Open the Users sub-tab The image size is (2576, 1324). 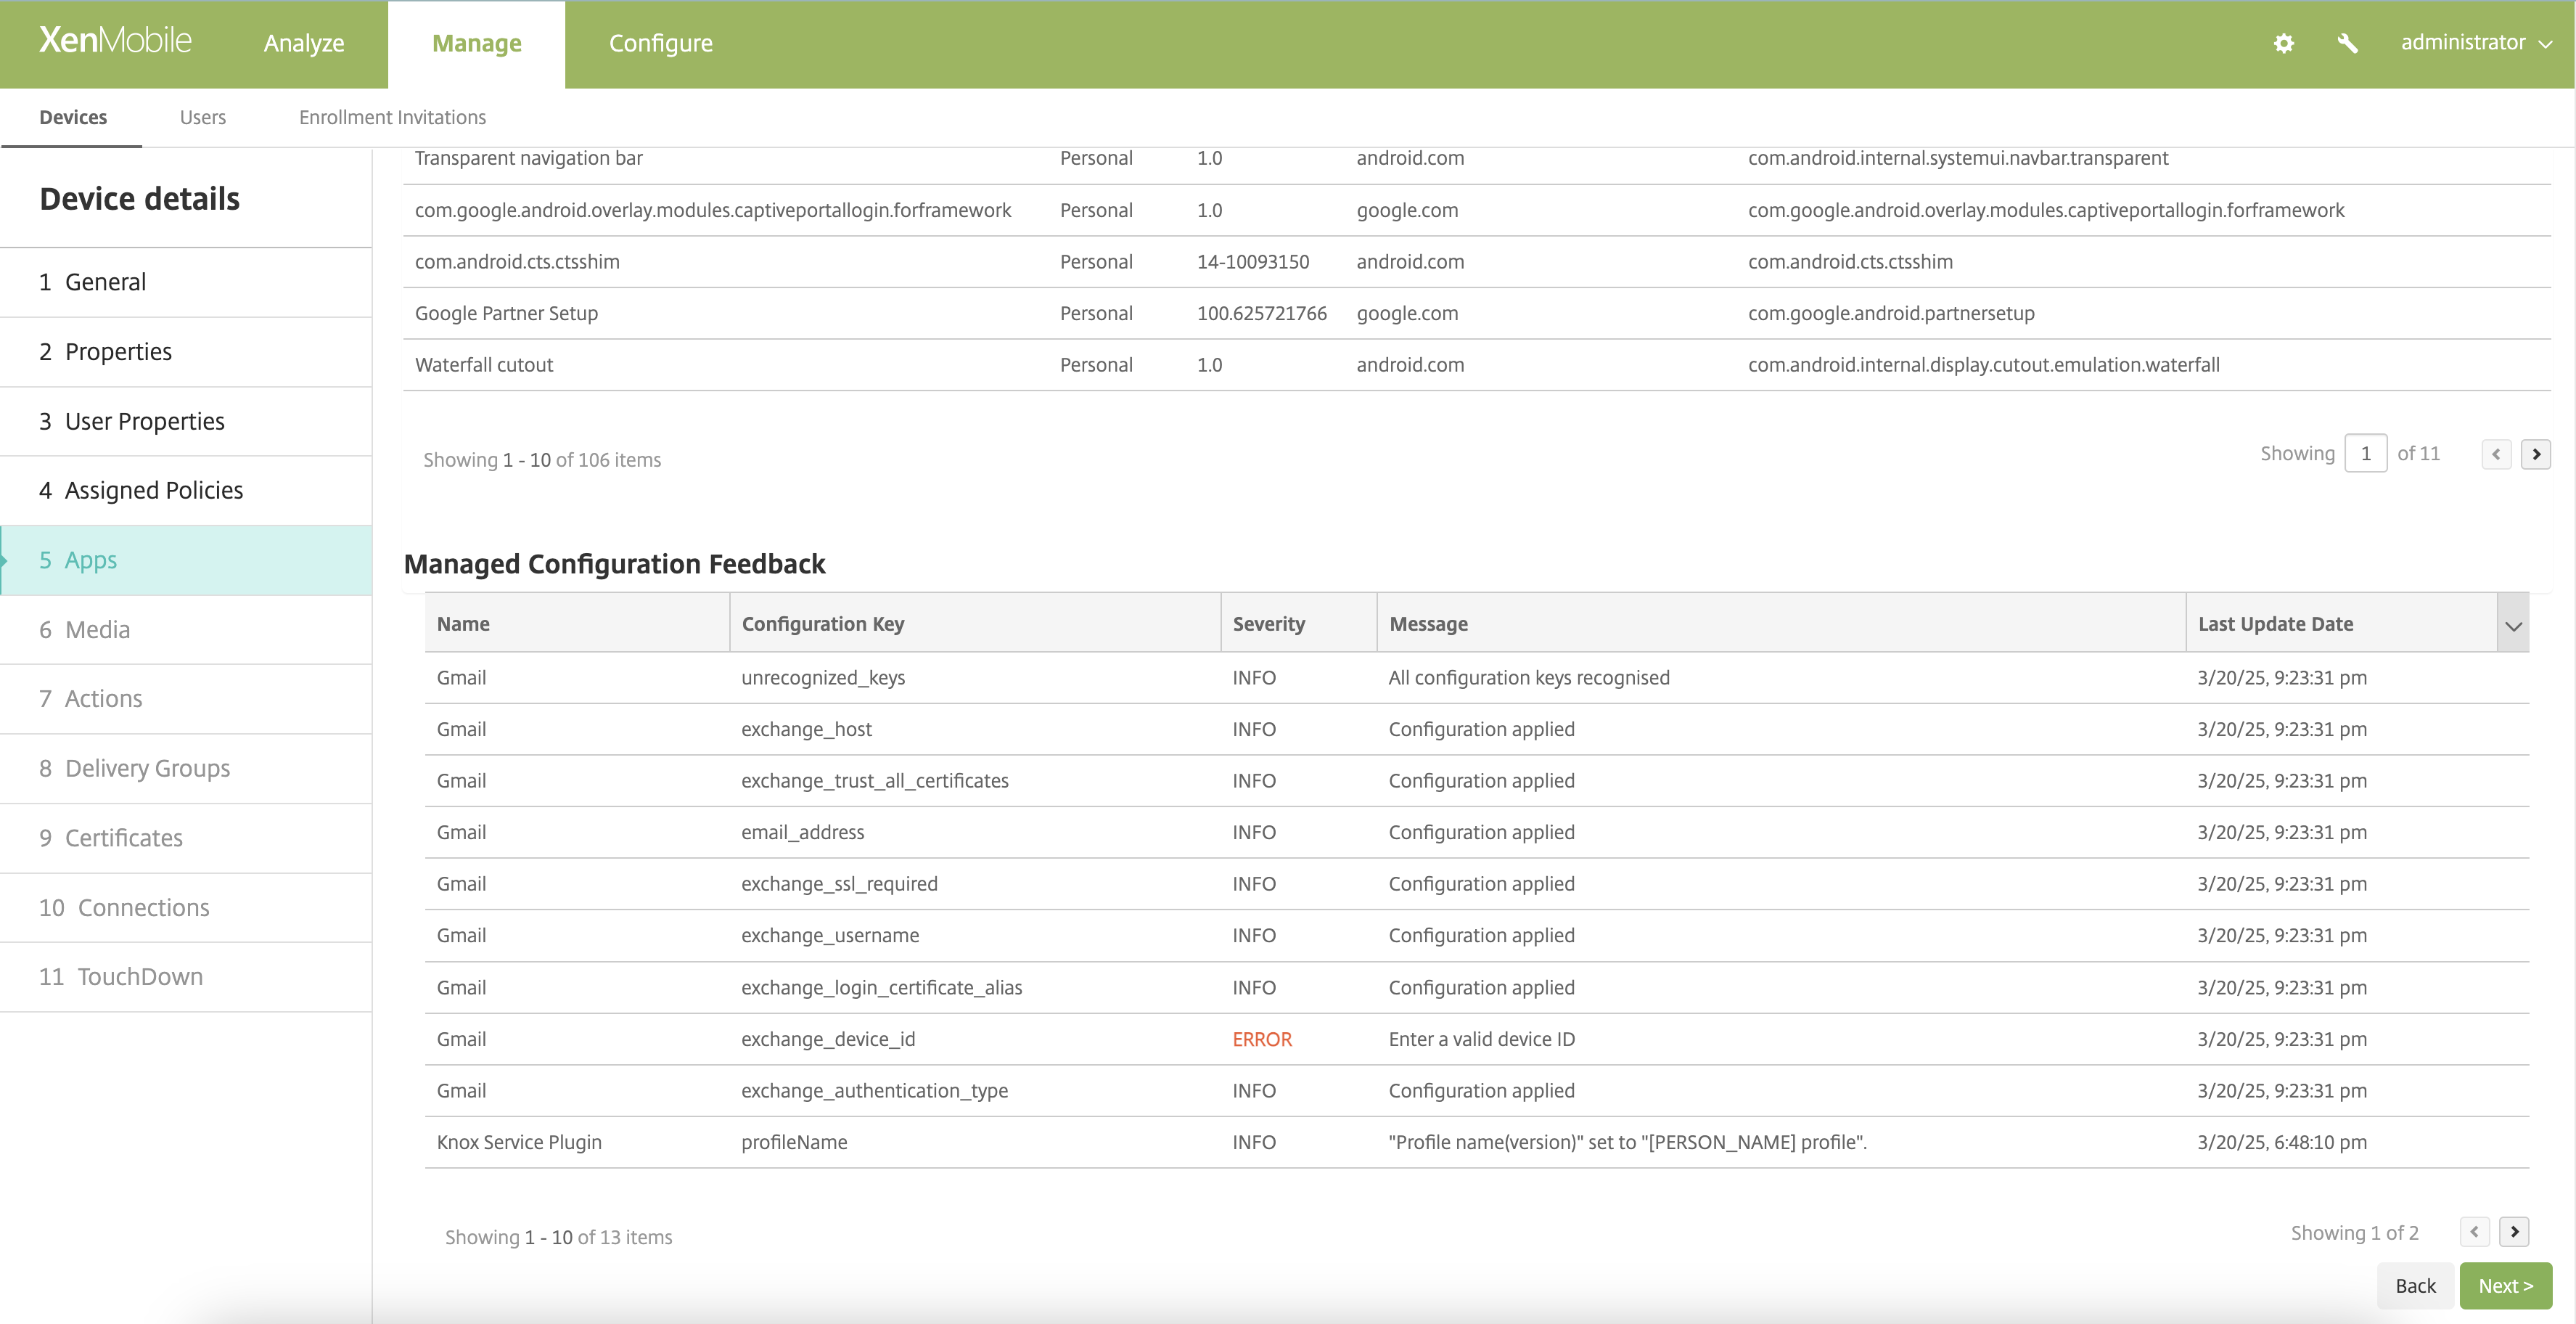(x=203, y=117)
